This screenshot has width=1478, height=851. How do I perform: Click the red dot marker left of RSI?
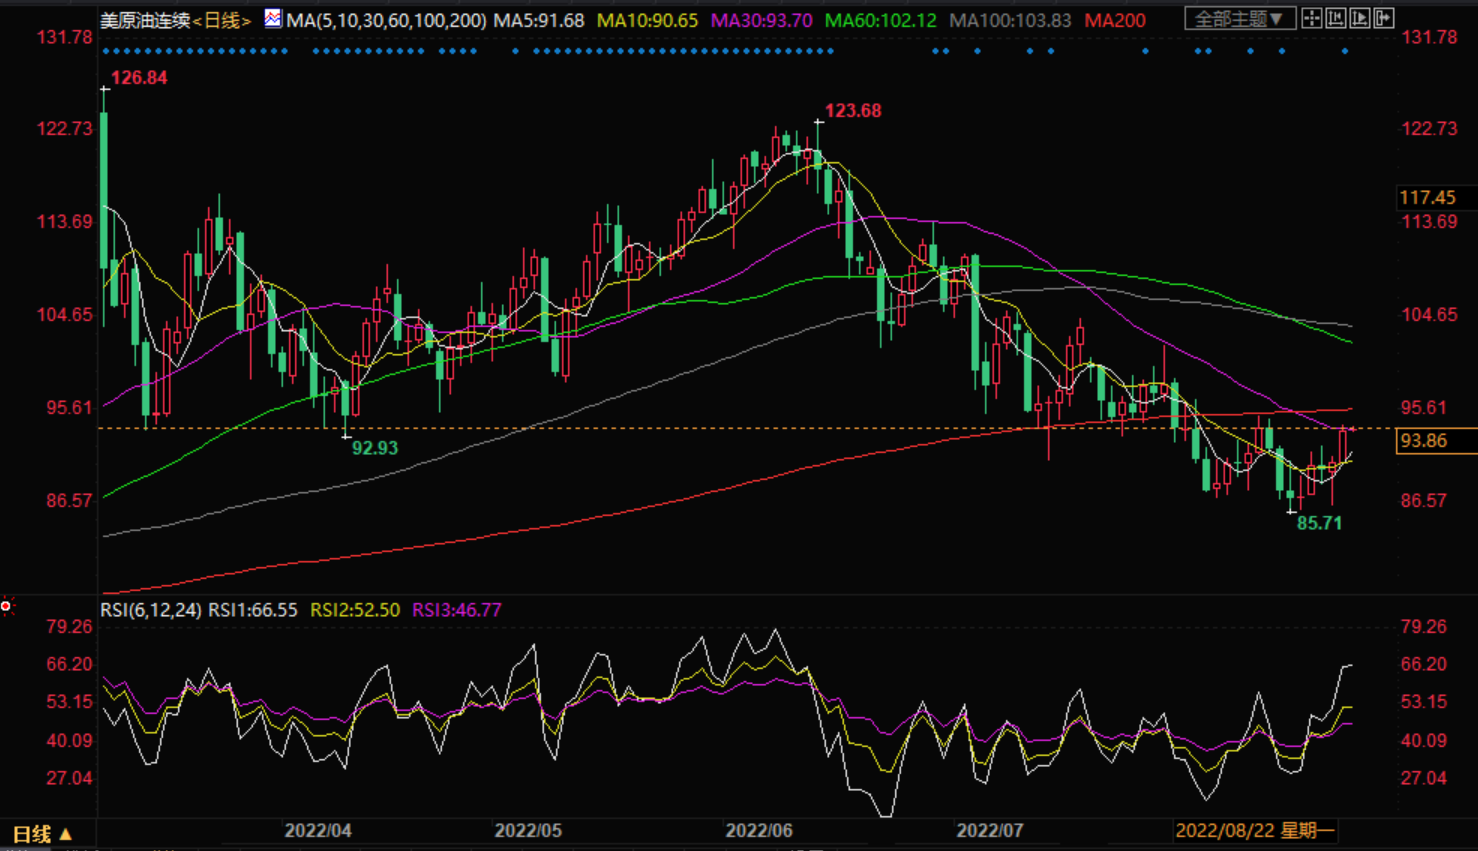(6, 606)
